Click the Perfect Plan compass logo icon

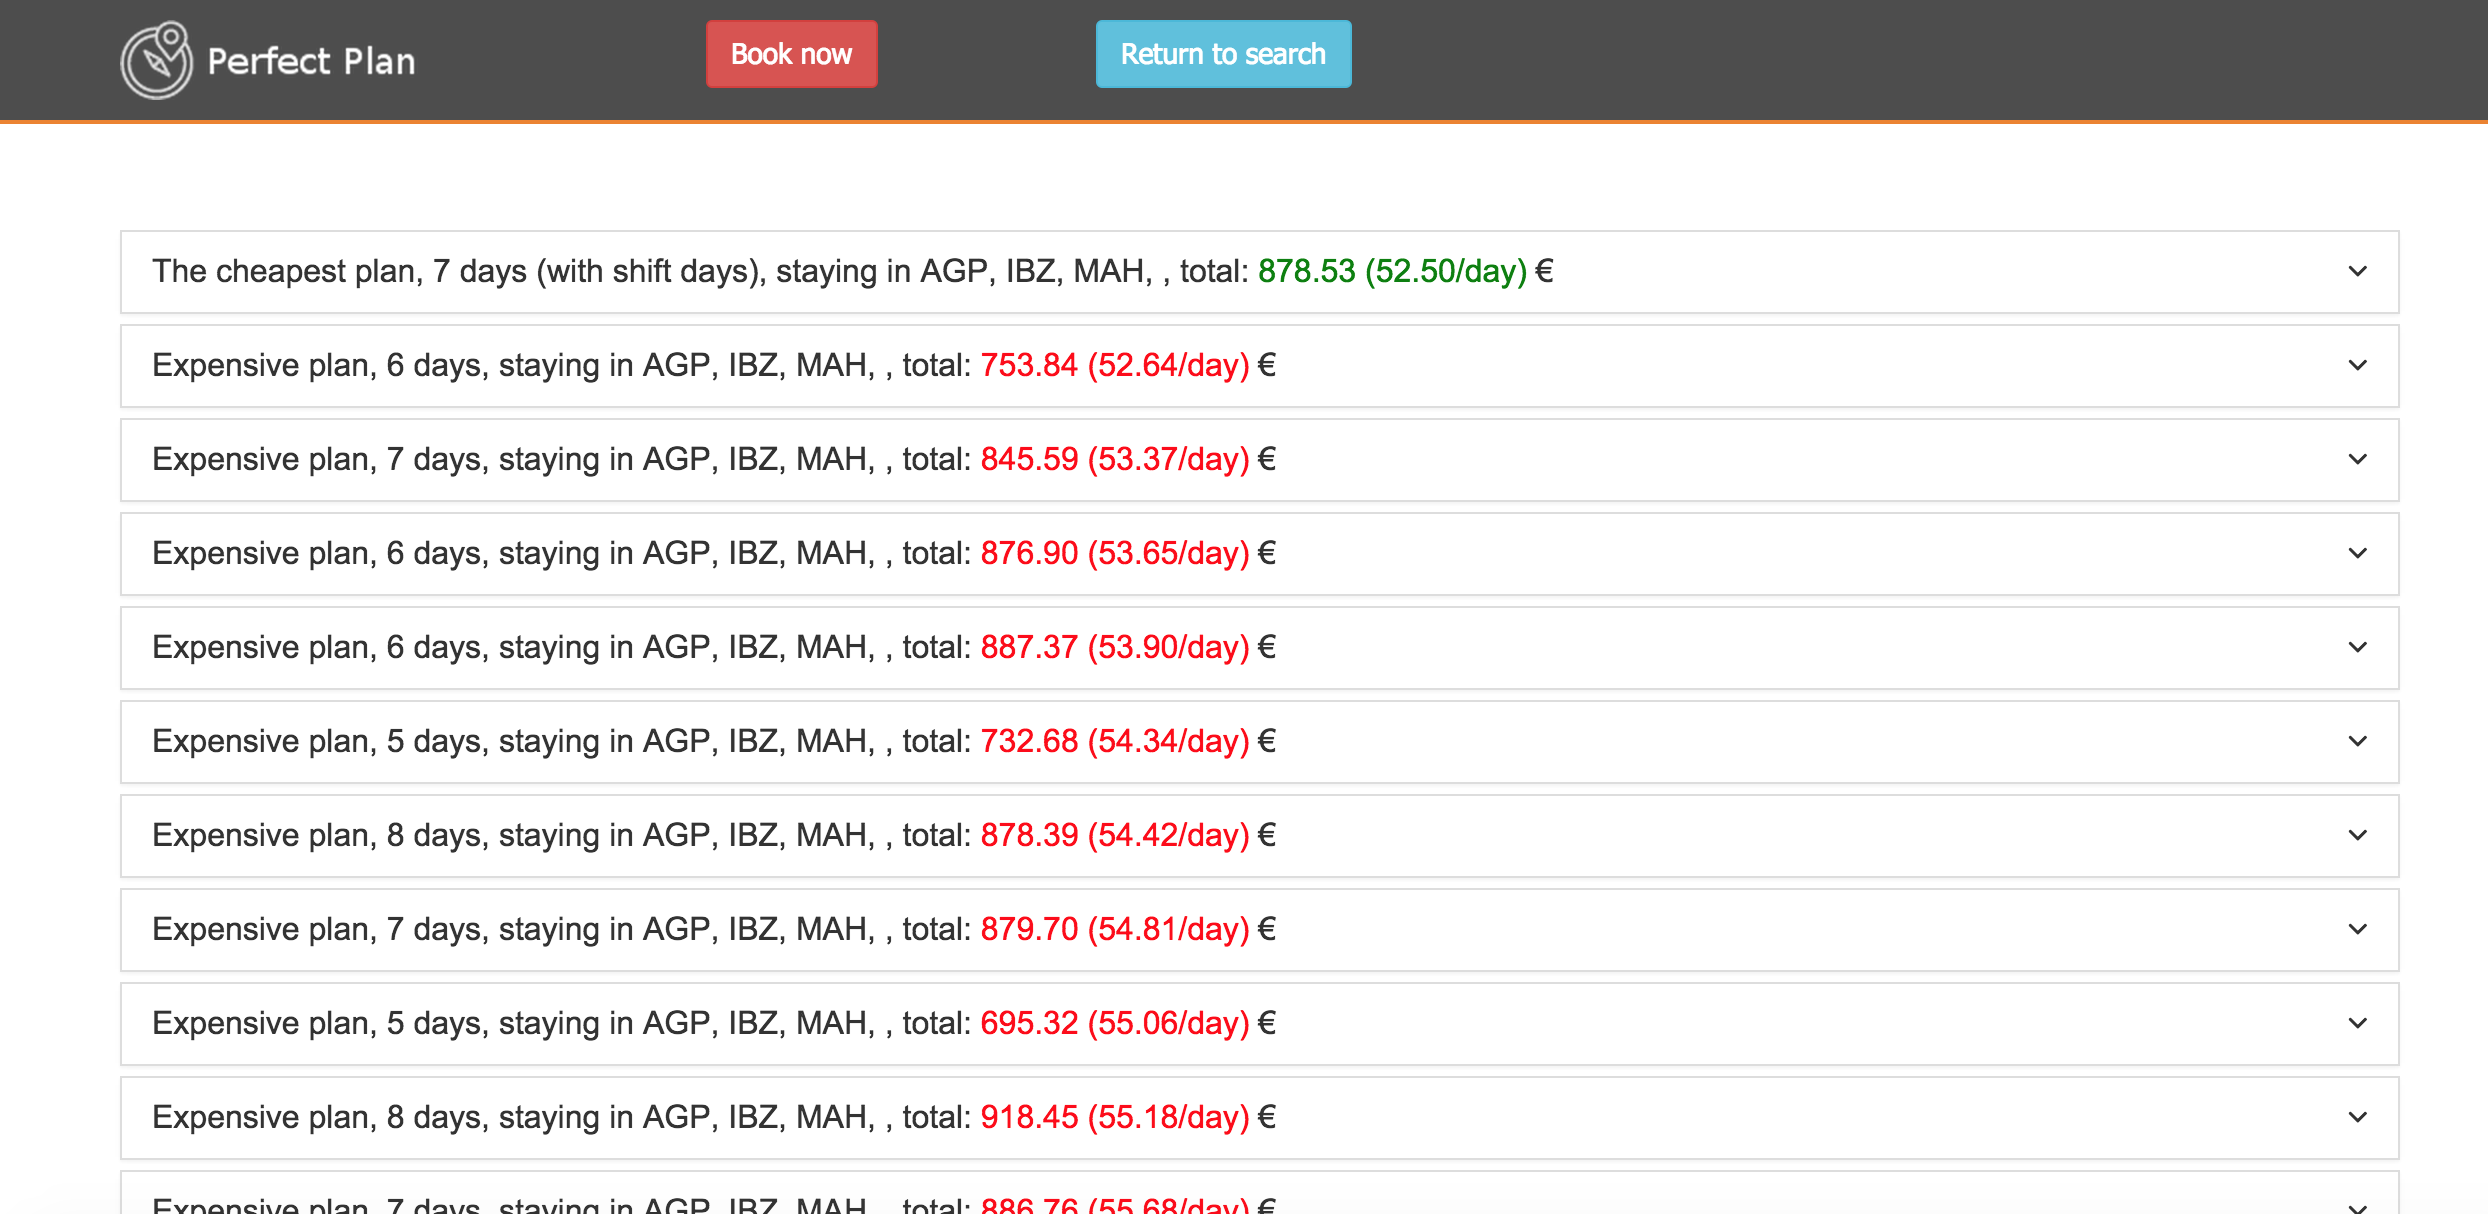(156, 61)
